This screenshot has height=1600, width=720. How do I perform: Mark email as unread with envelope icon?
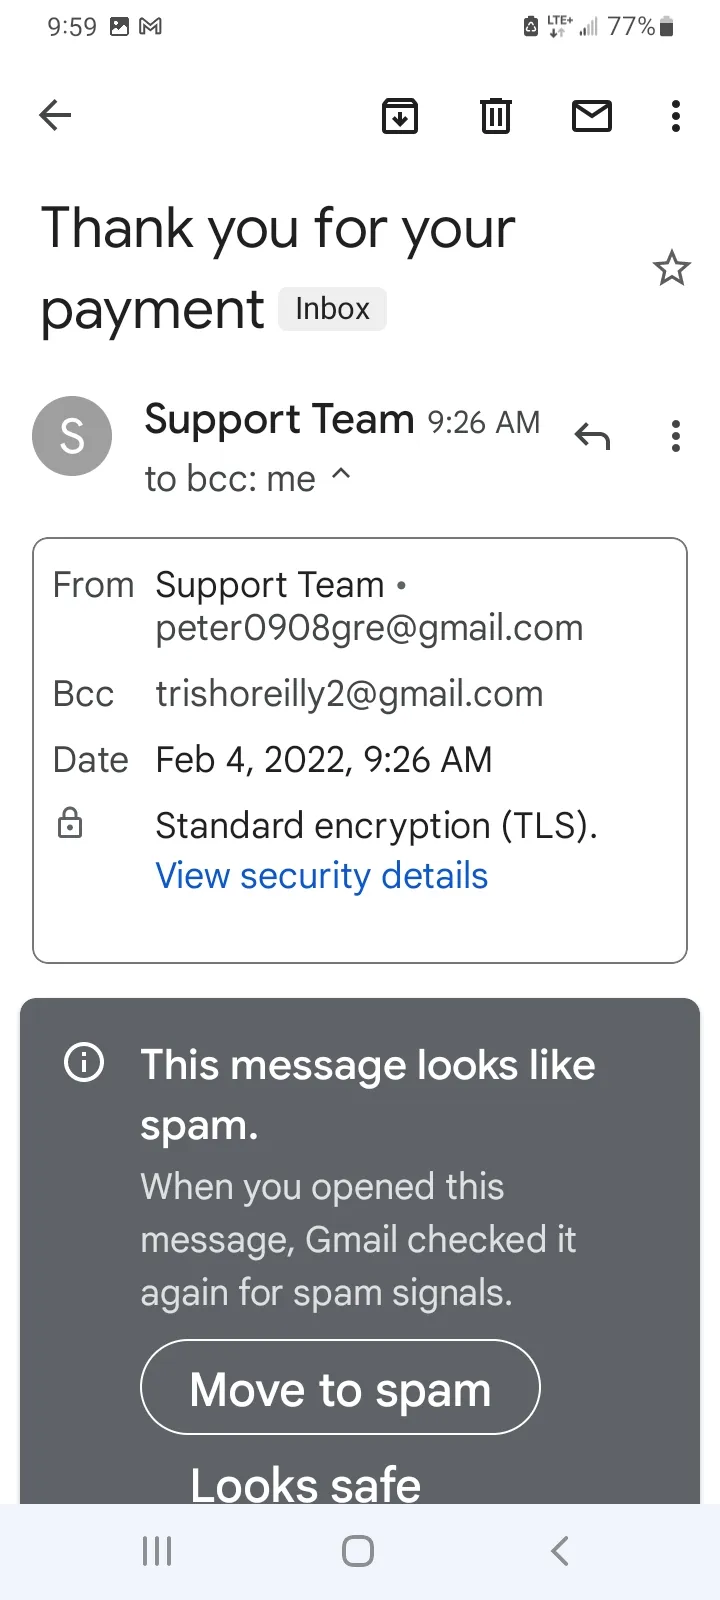tap(592, 116)
